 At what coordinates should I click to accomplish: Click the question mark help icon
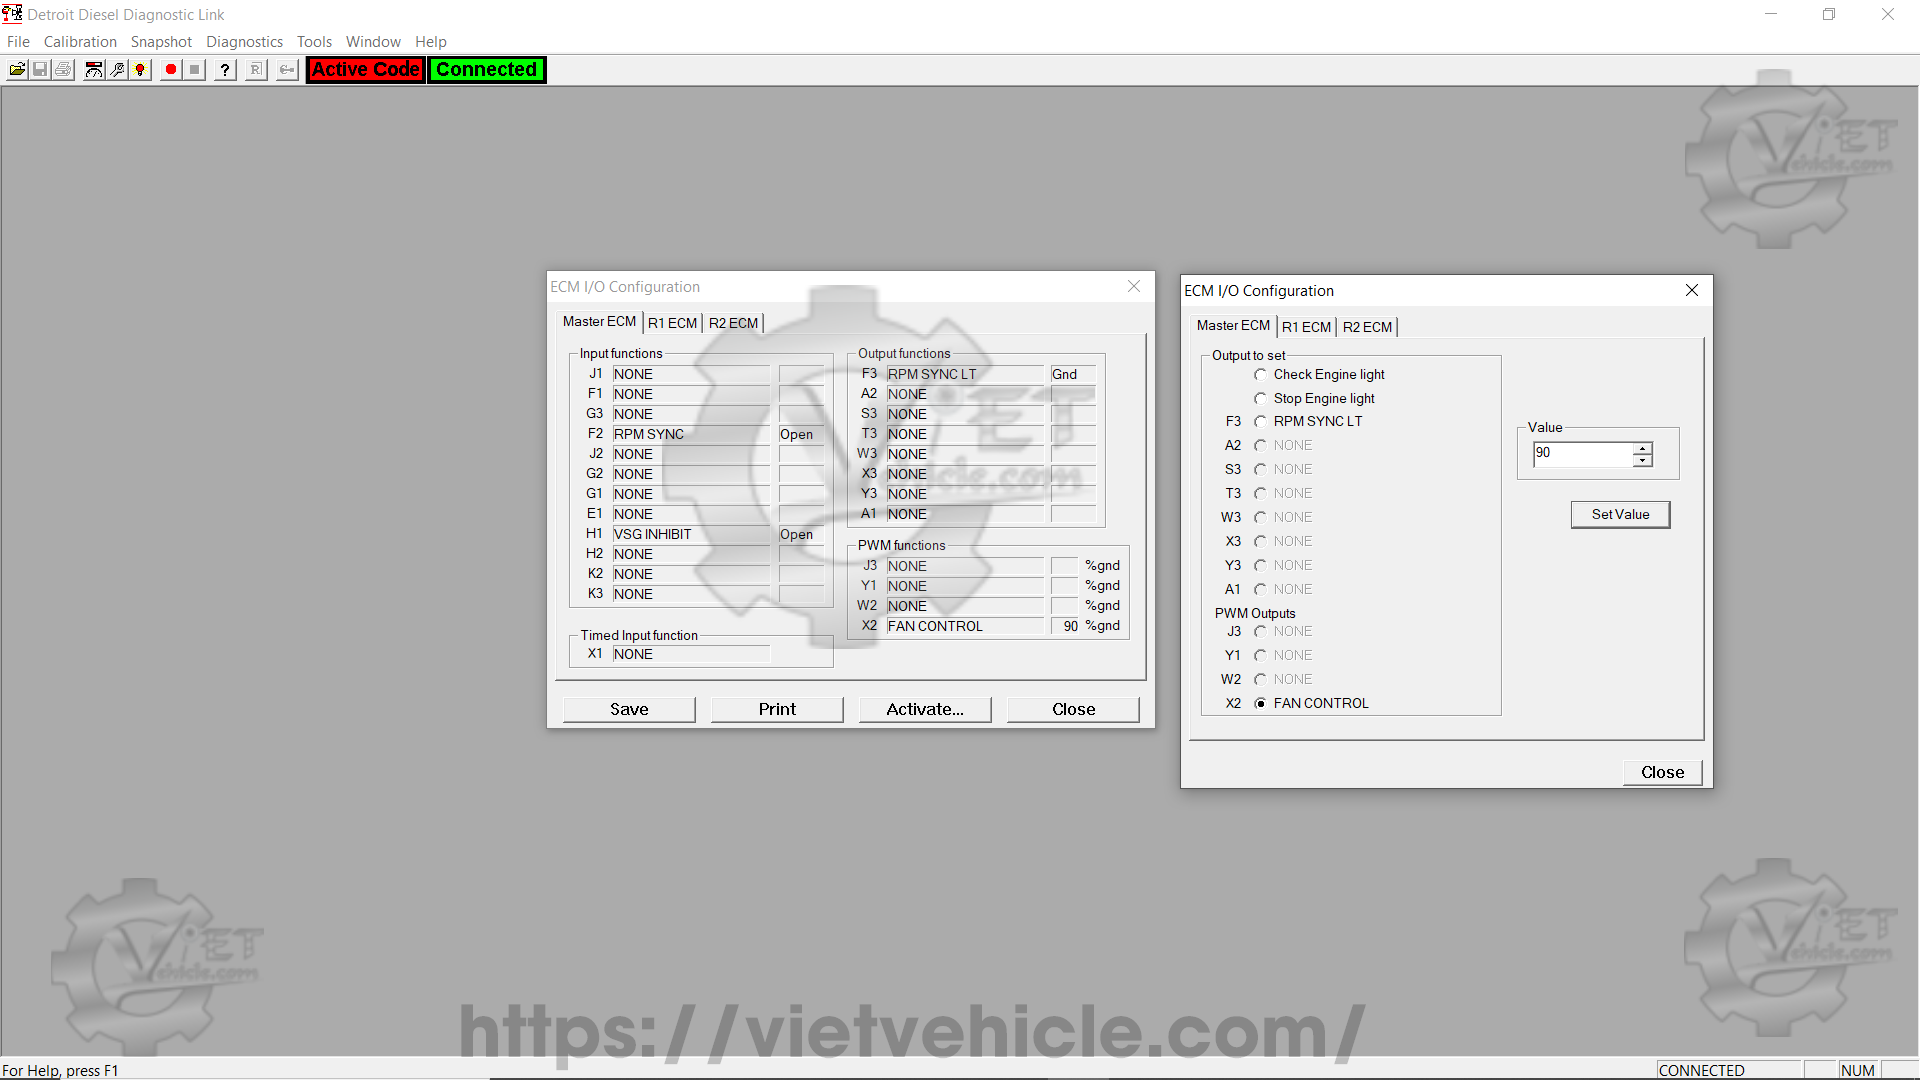pos(225,69)
